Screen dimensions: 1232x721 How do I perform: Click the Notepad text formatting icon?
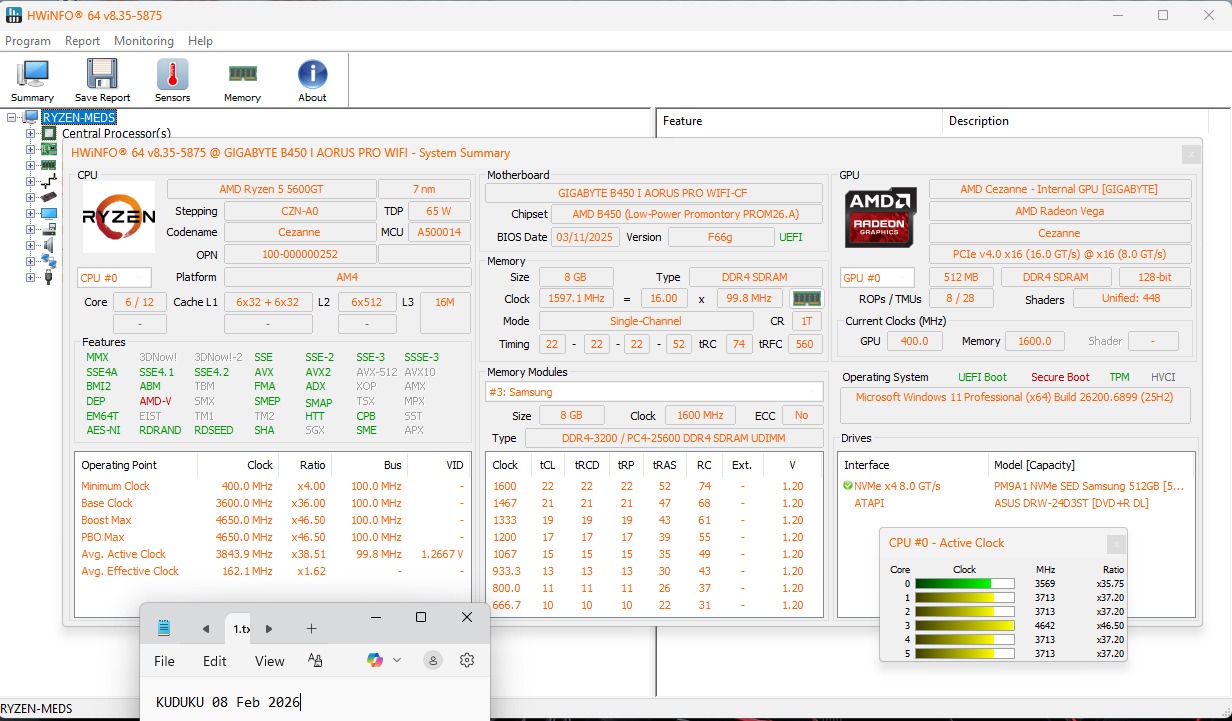tap(315, 660)
